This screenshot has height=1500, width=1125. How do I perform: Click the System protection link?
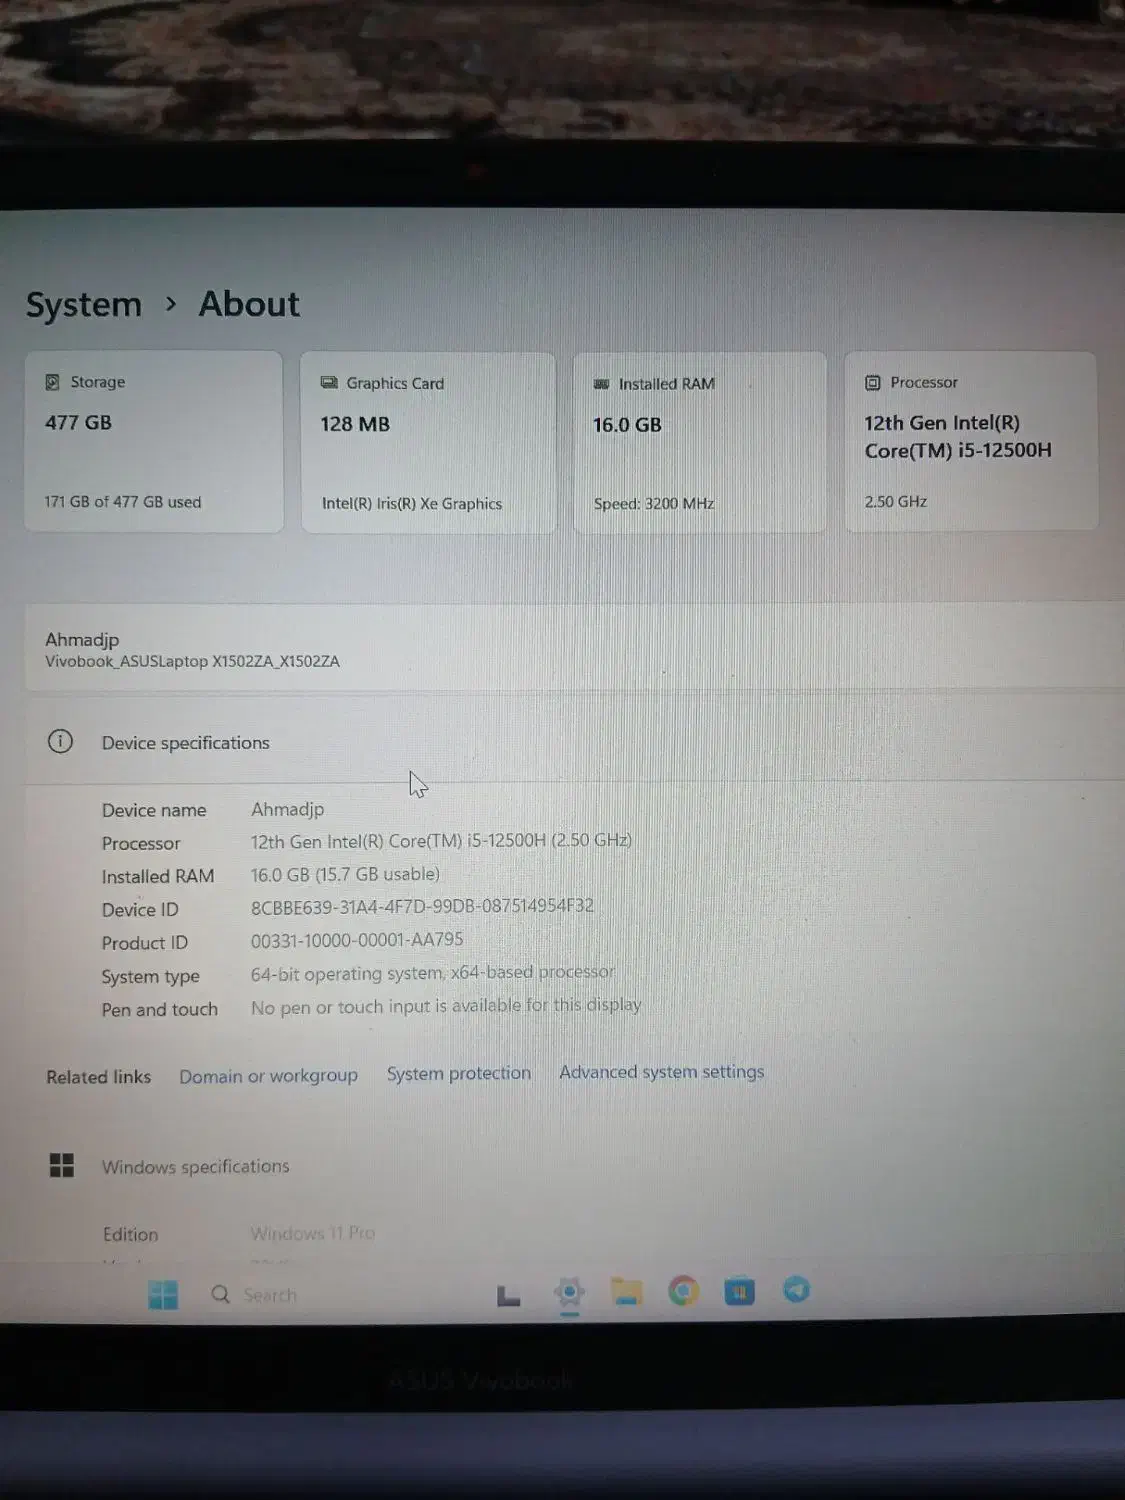click(458, 1073)
